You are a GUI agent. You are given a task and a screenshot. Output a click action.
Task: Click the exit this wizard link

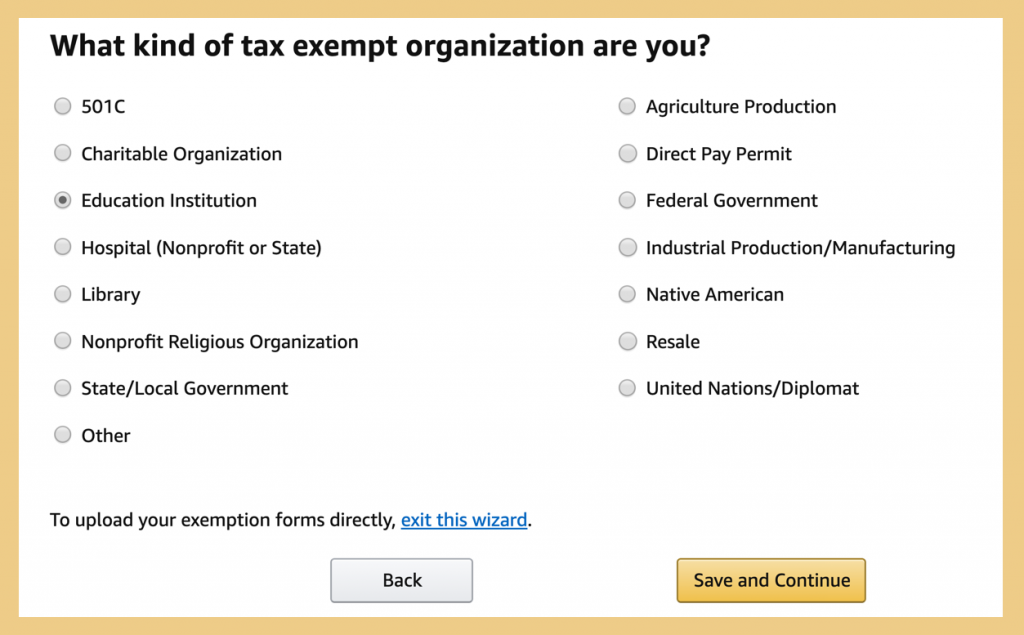click(464, 520)
